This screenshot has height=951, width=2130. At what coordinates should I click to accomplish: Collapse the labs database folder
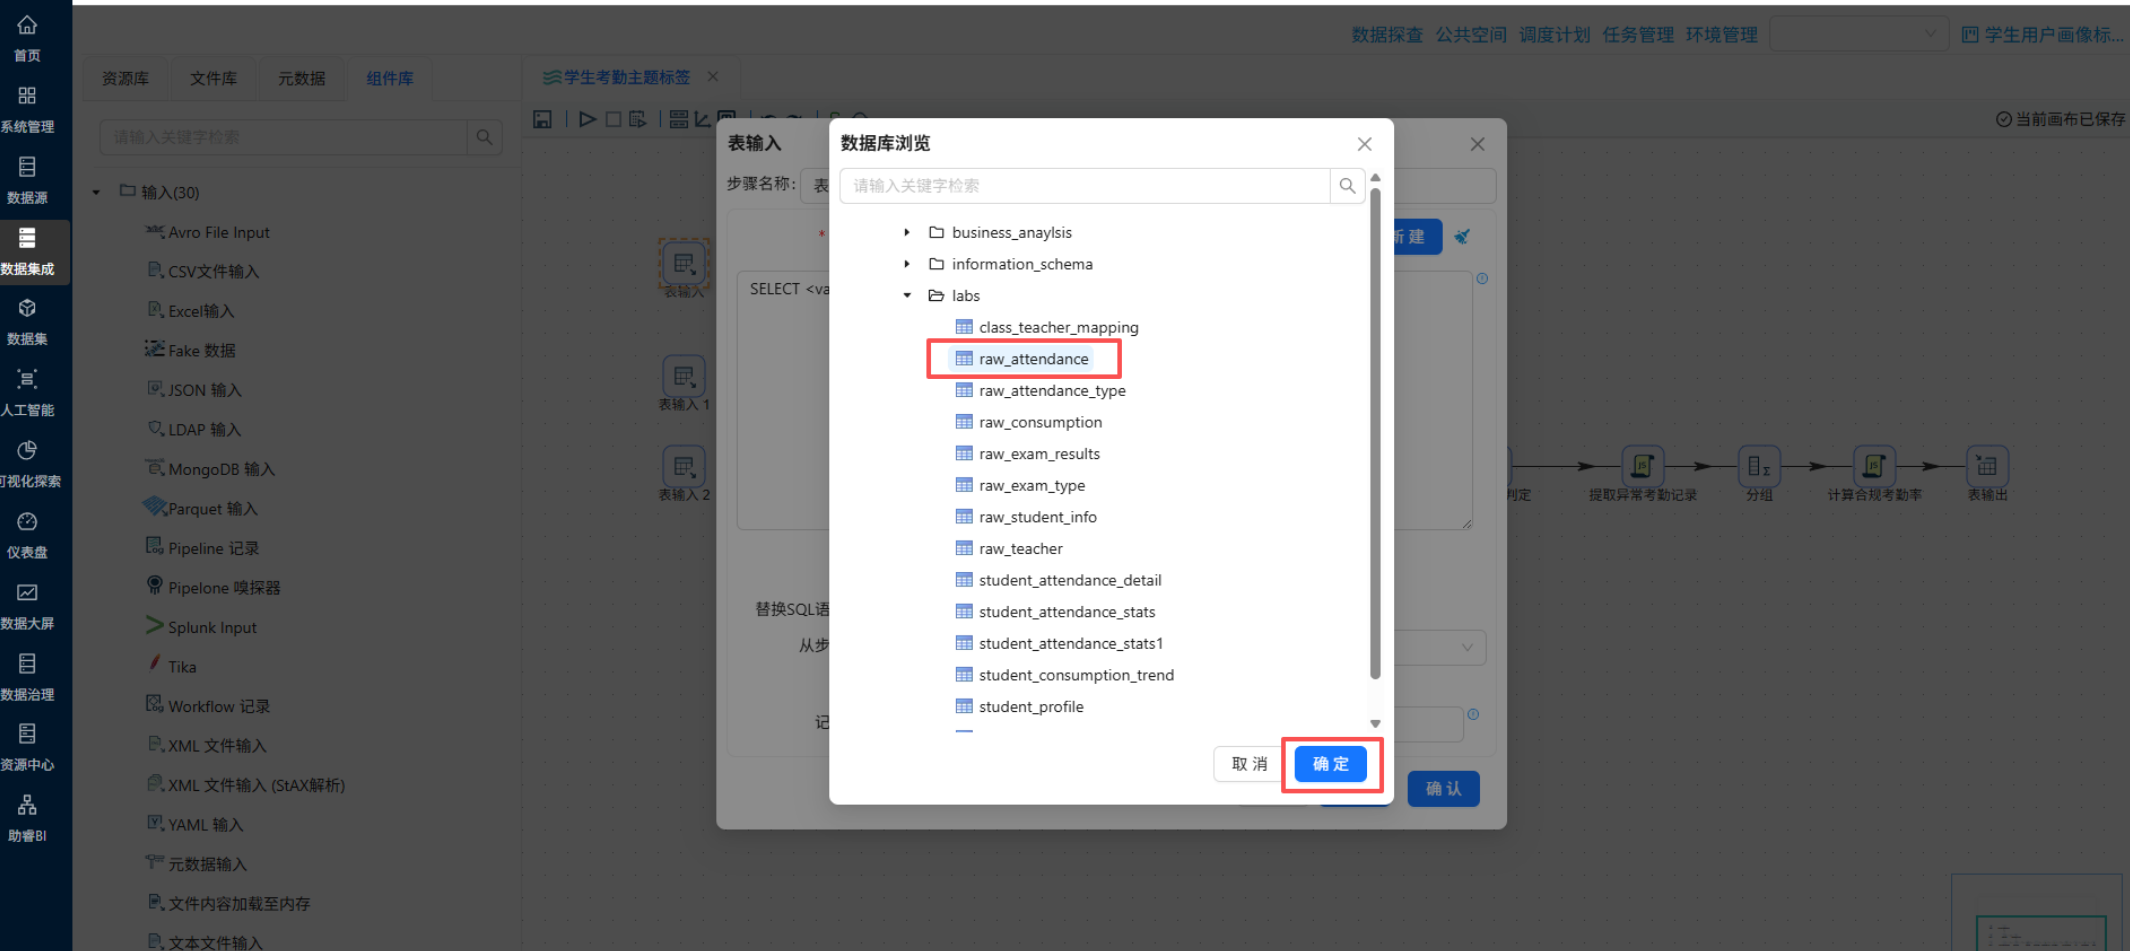[907, 295]
